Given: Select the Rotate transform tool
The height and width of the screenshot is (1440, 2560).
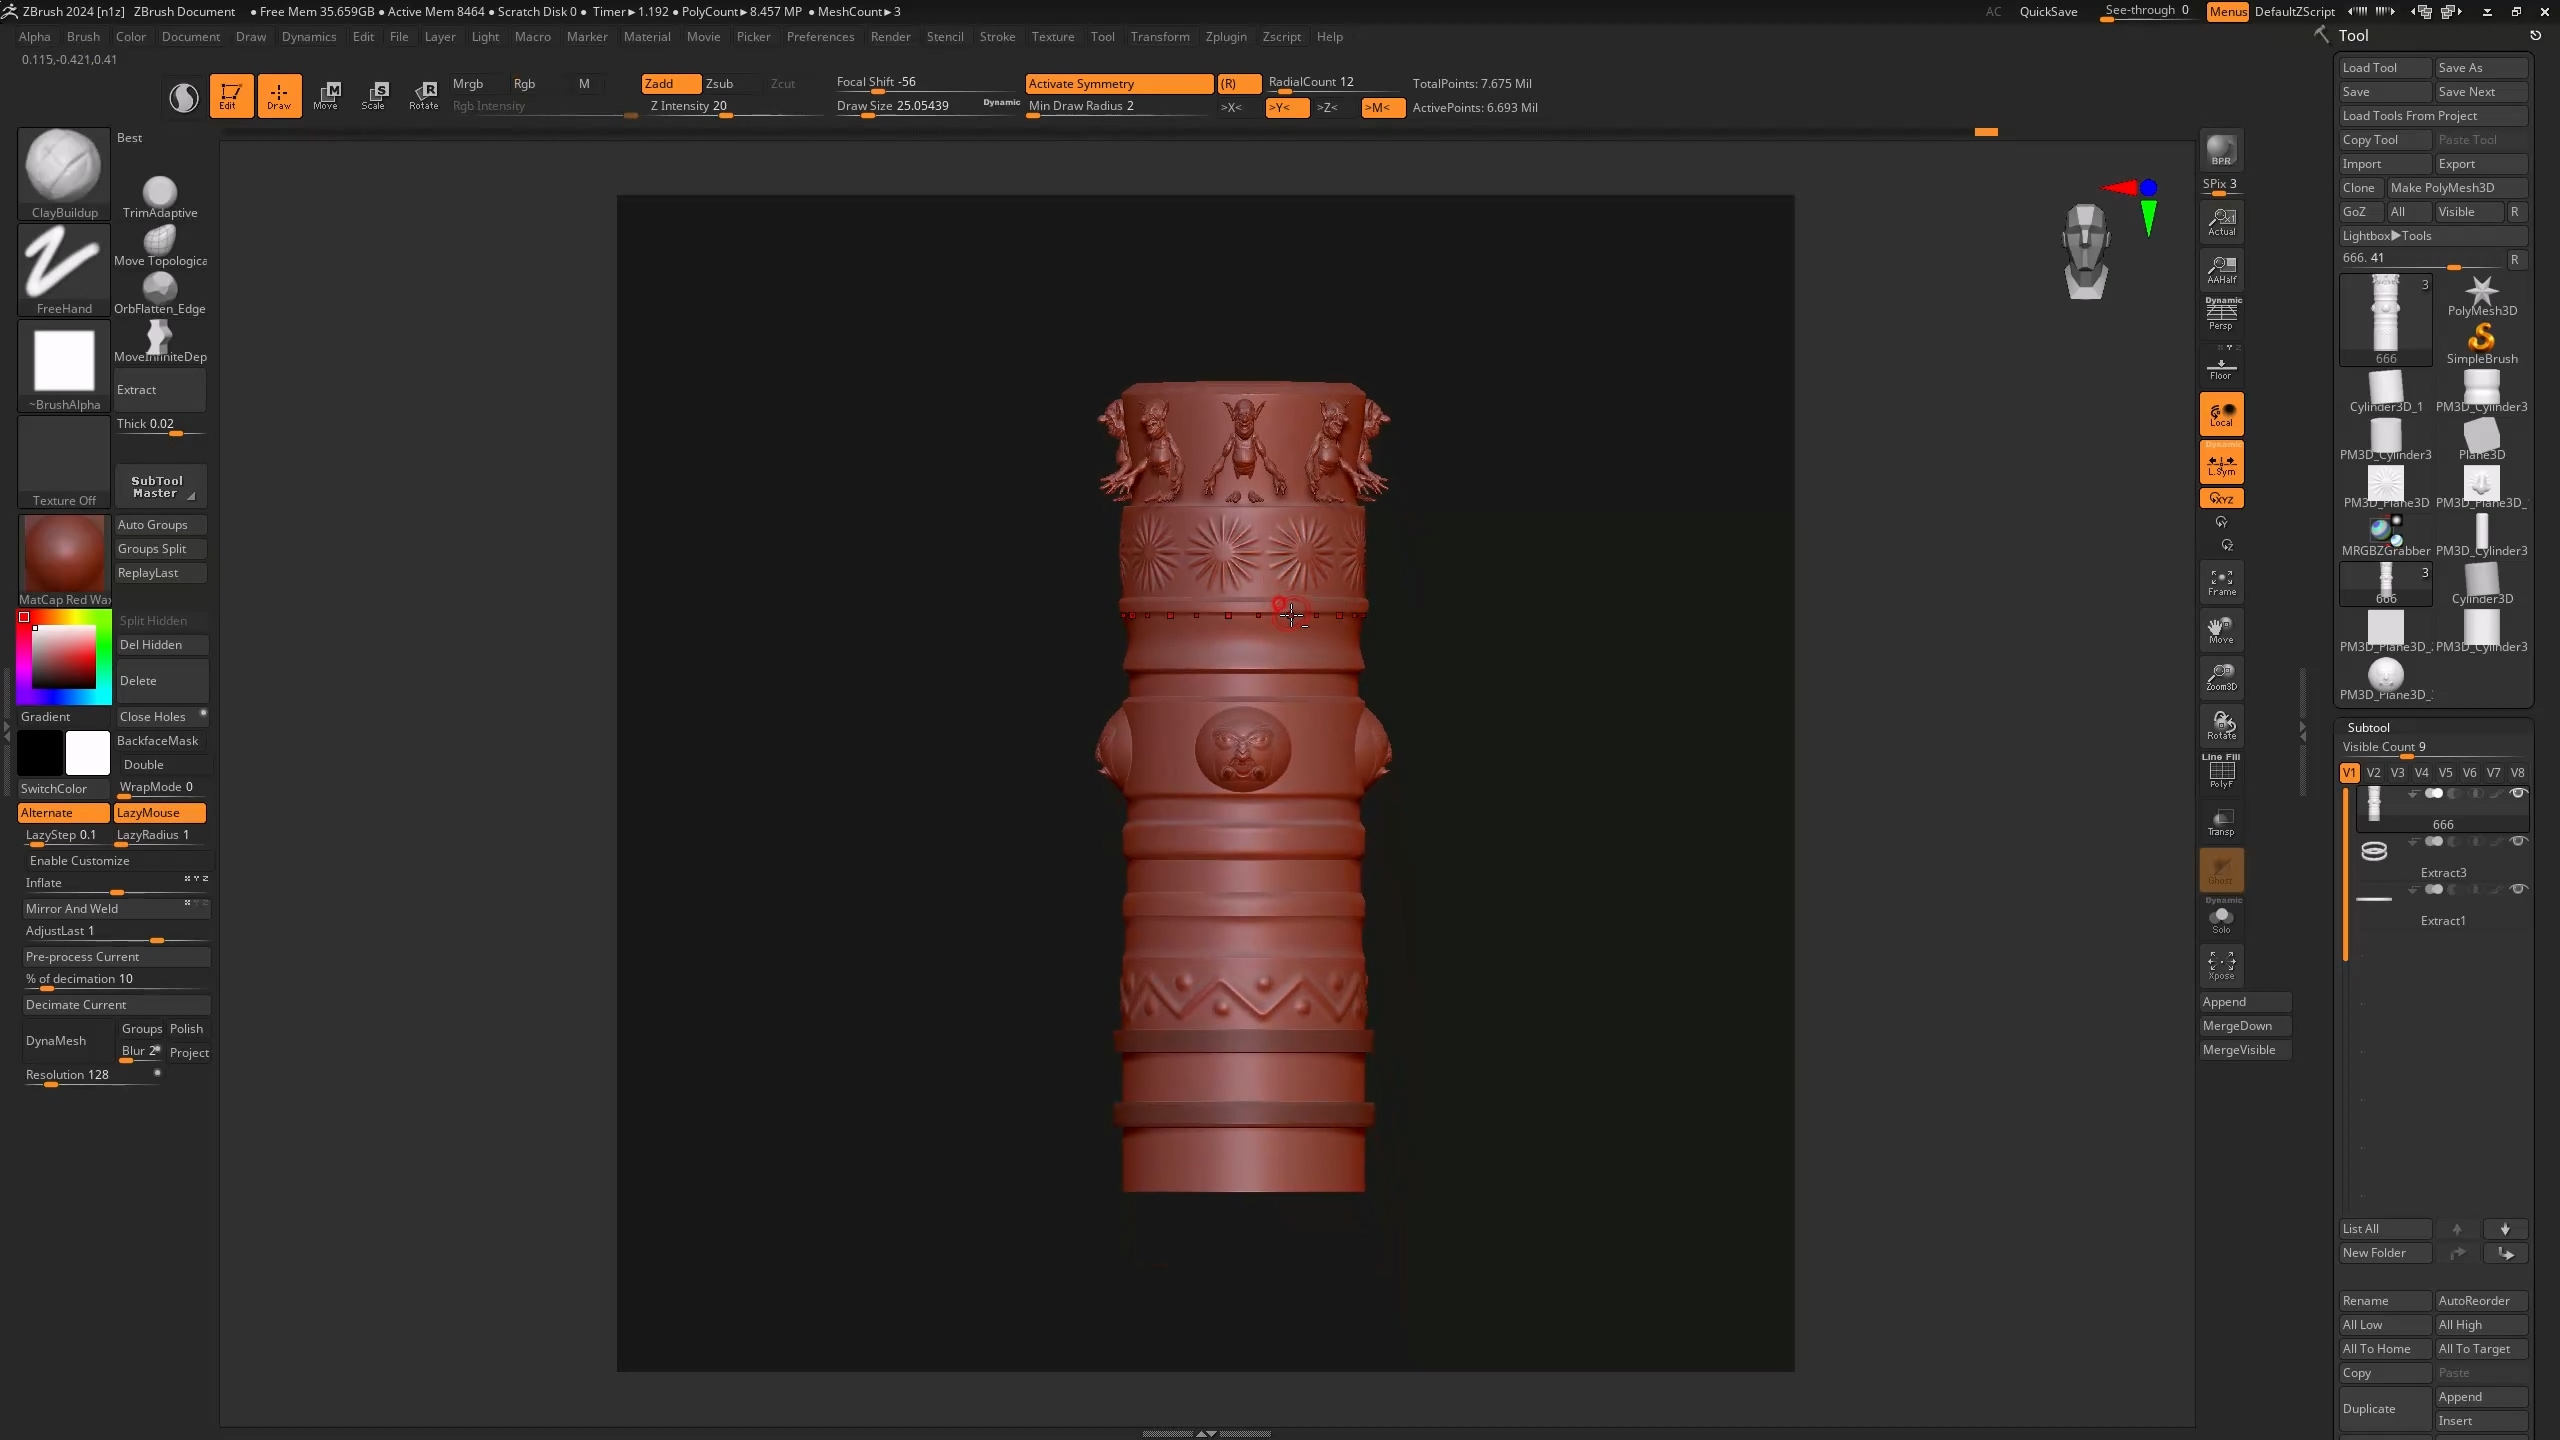Looking at the screenshot, I should pyautogui.click(x=424, y=95).
